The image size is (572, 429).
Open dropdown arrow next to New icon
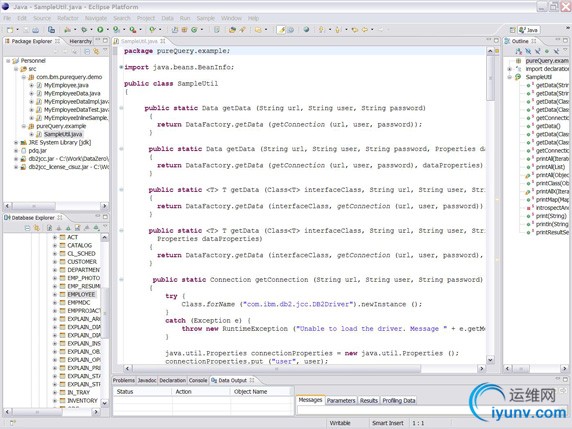click(18, 30)
